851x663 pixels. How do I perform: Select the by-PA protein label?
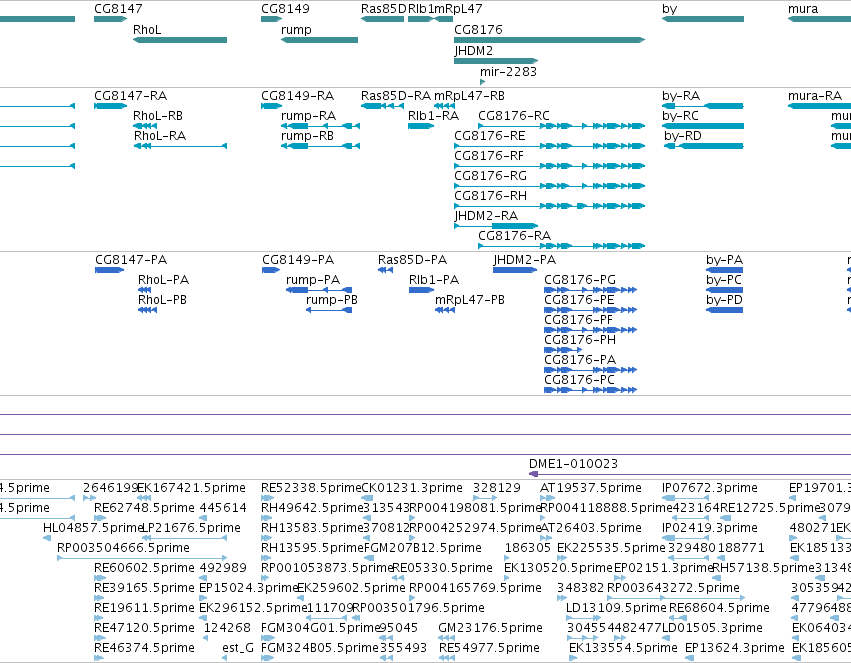click(x=725, y=260)
